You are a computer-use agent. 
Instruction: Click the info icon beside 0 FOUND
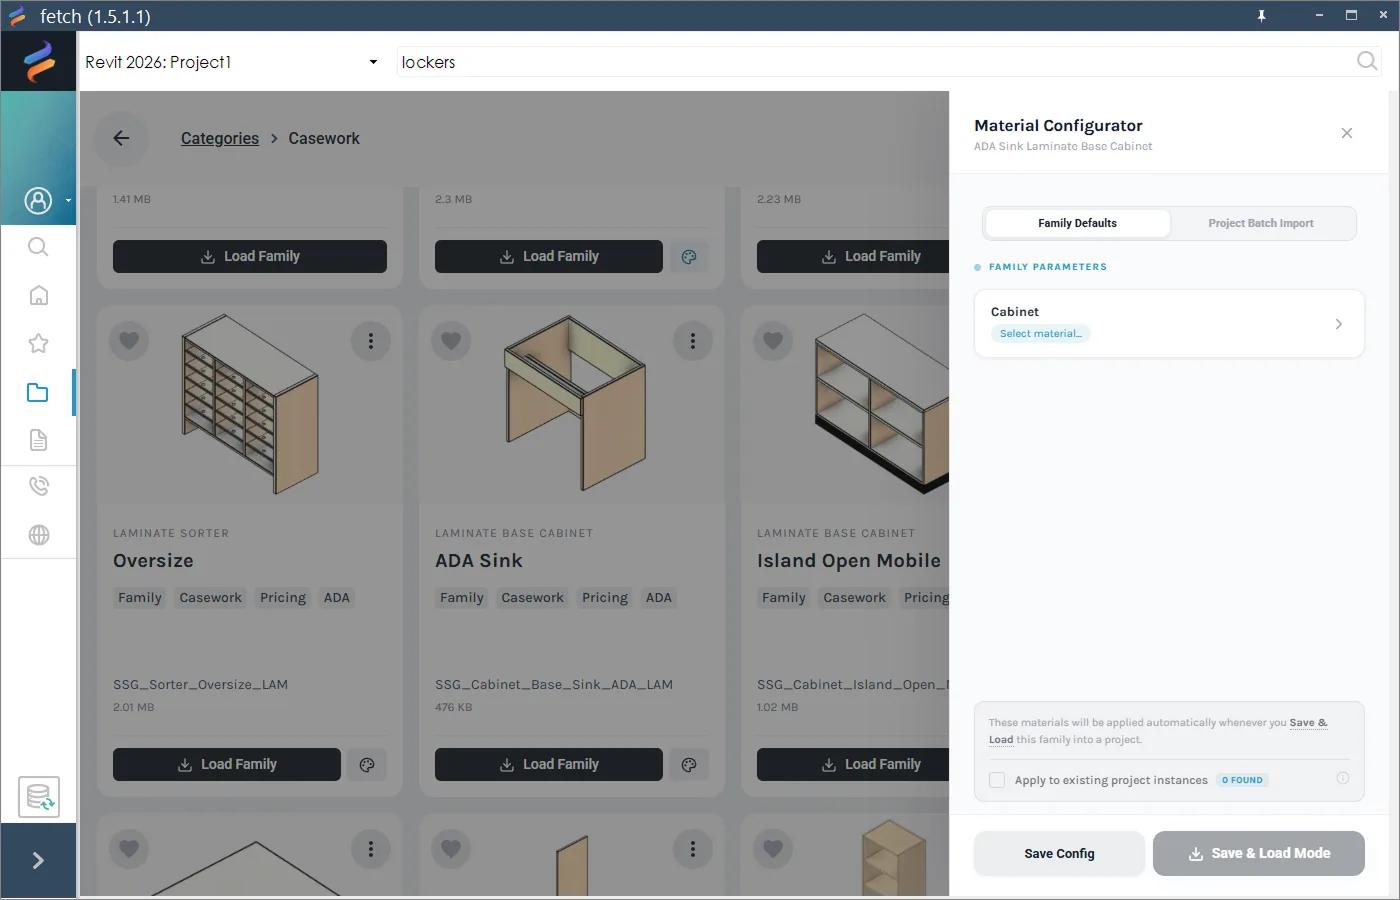1343,778
